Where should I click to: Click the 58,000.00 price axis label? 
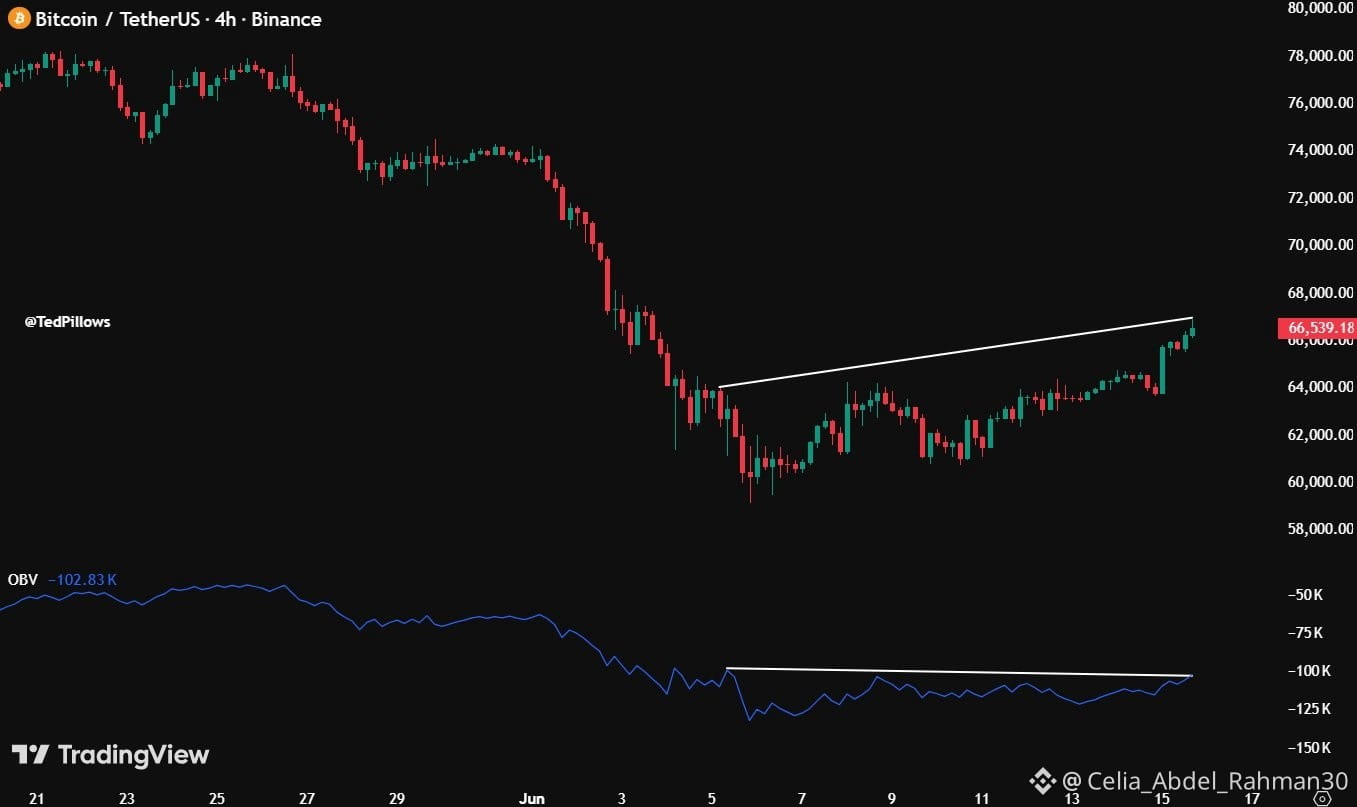[x=1320, y=528]
